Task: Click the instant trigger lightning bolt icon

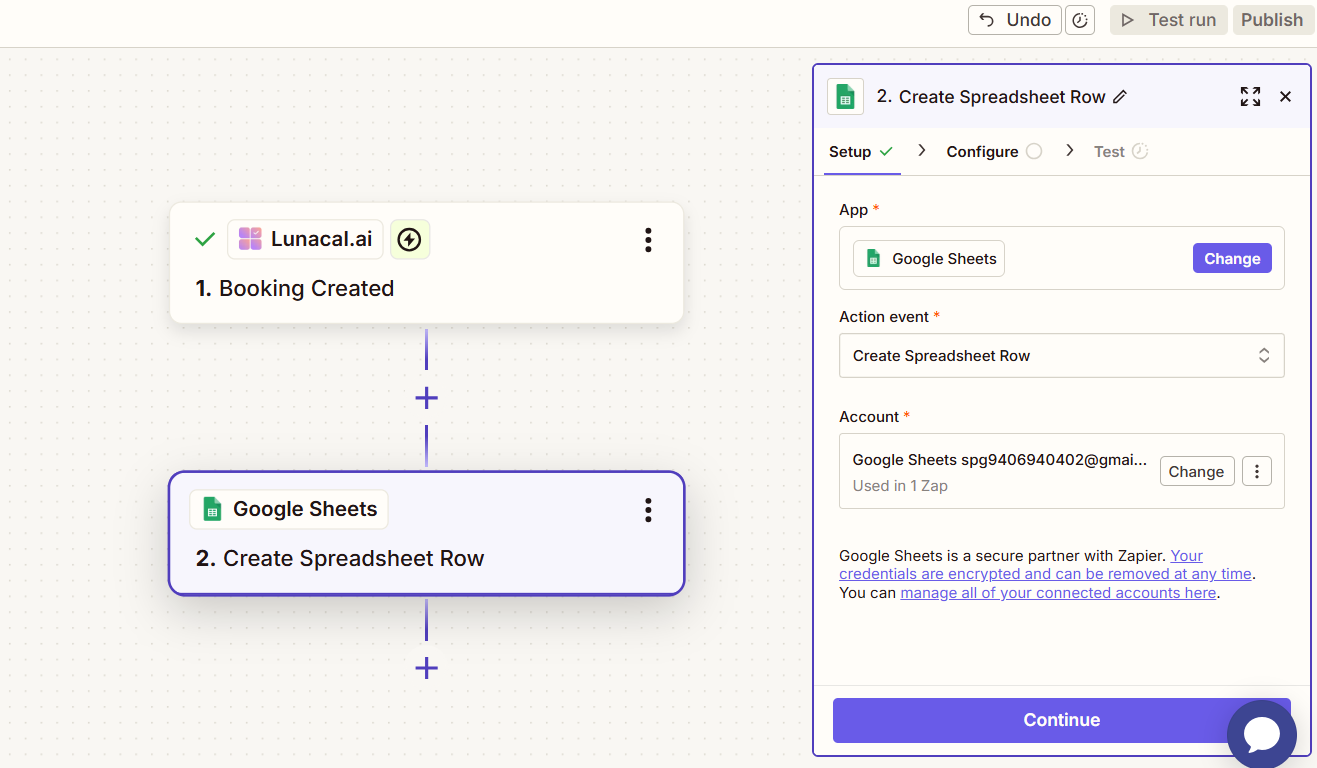Action: click(409, 239)
